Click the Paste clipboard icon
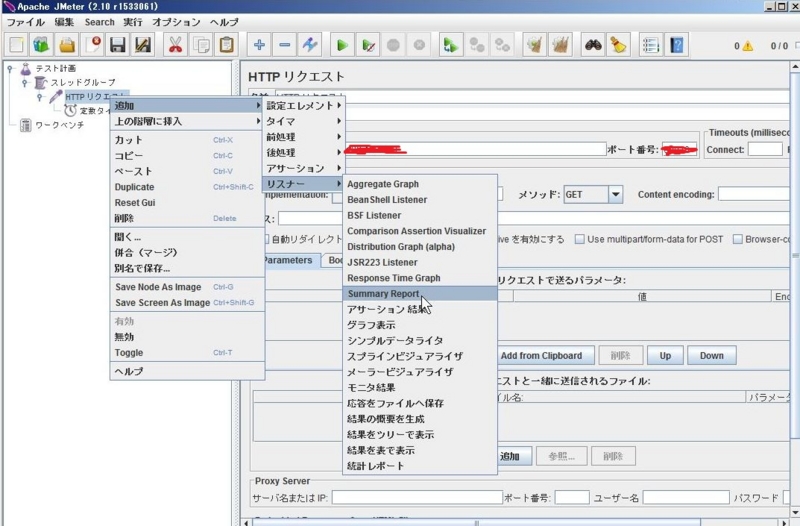 click(x=227, y=45)
